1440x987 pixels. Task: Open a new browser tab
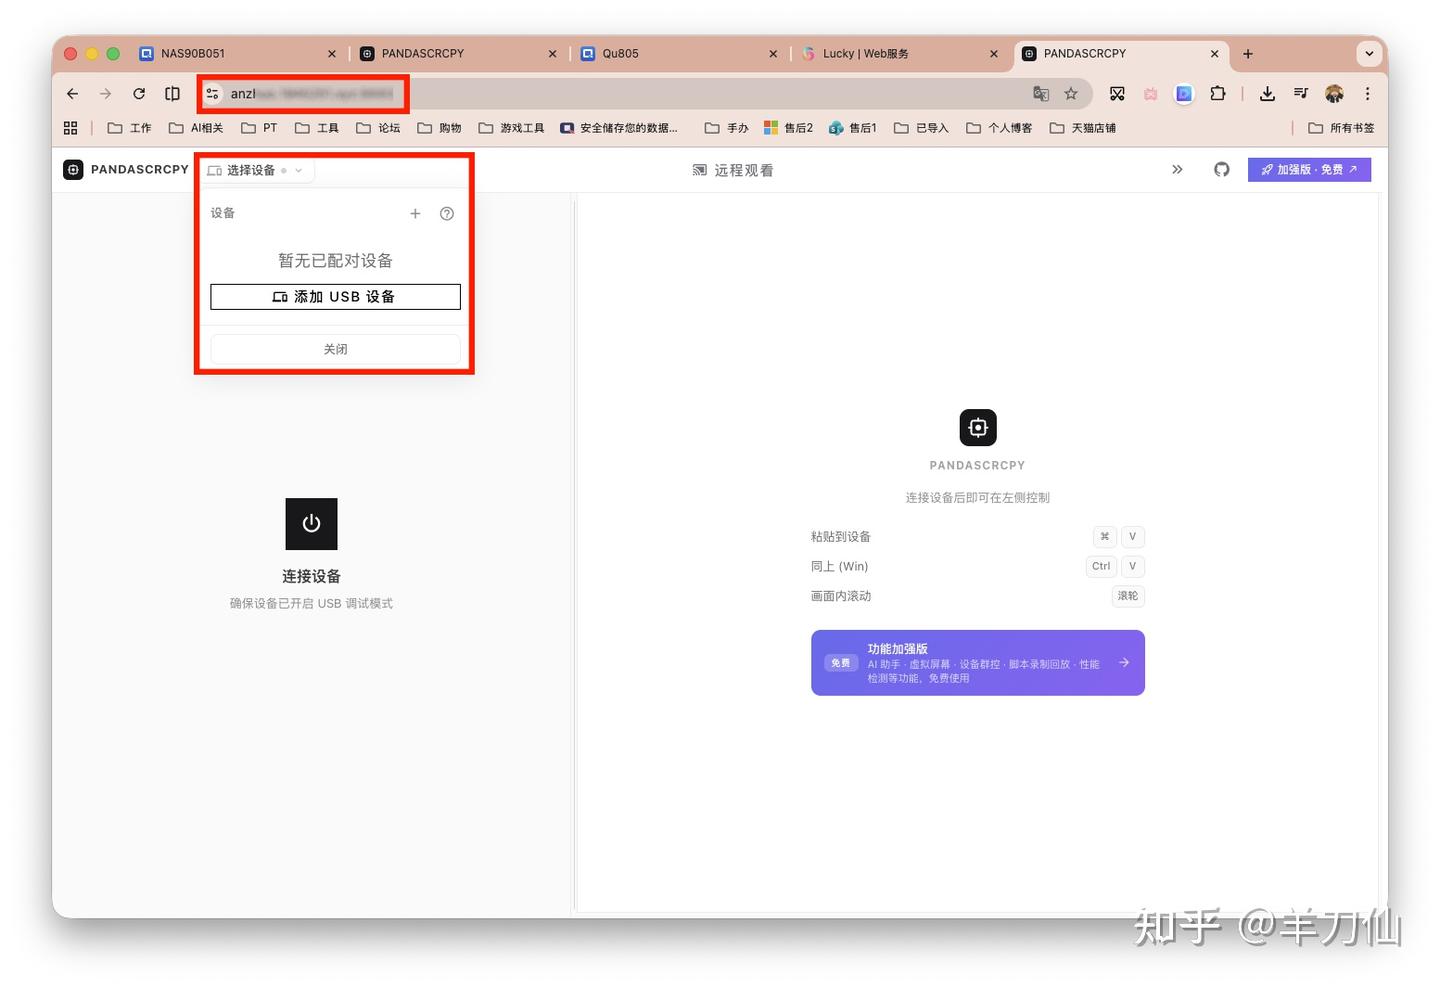[1247, 54]
